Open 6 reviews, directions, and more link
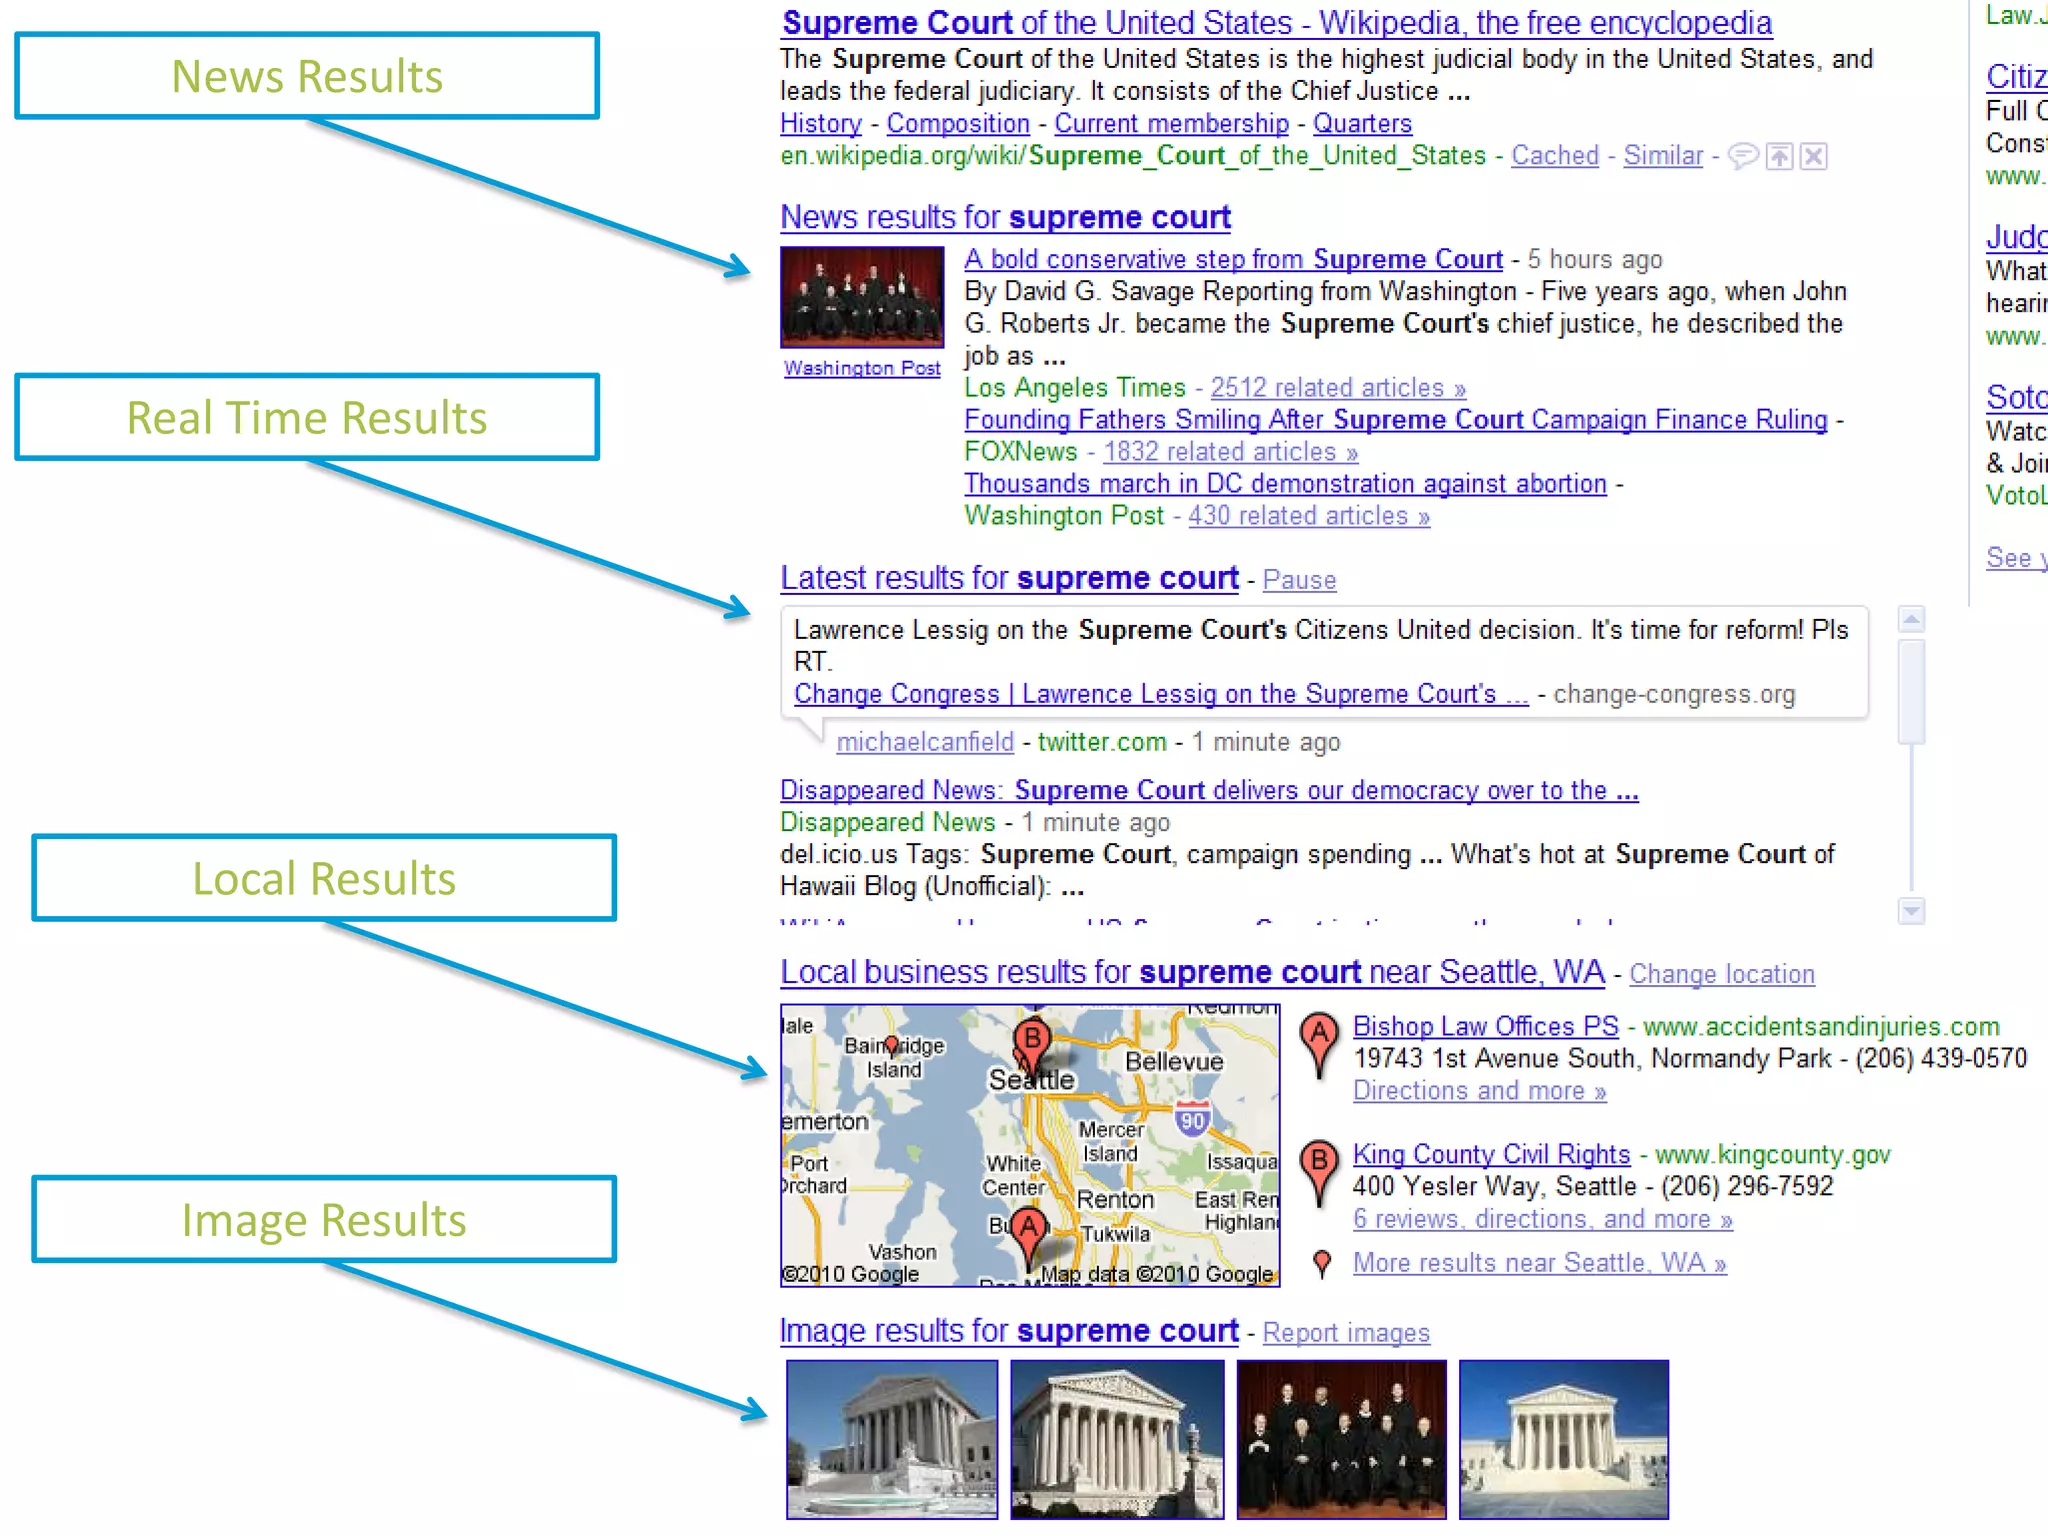Screen dimensions: 2048x1536 pyautogui.click(x=1542, y=1219)
